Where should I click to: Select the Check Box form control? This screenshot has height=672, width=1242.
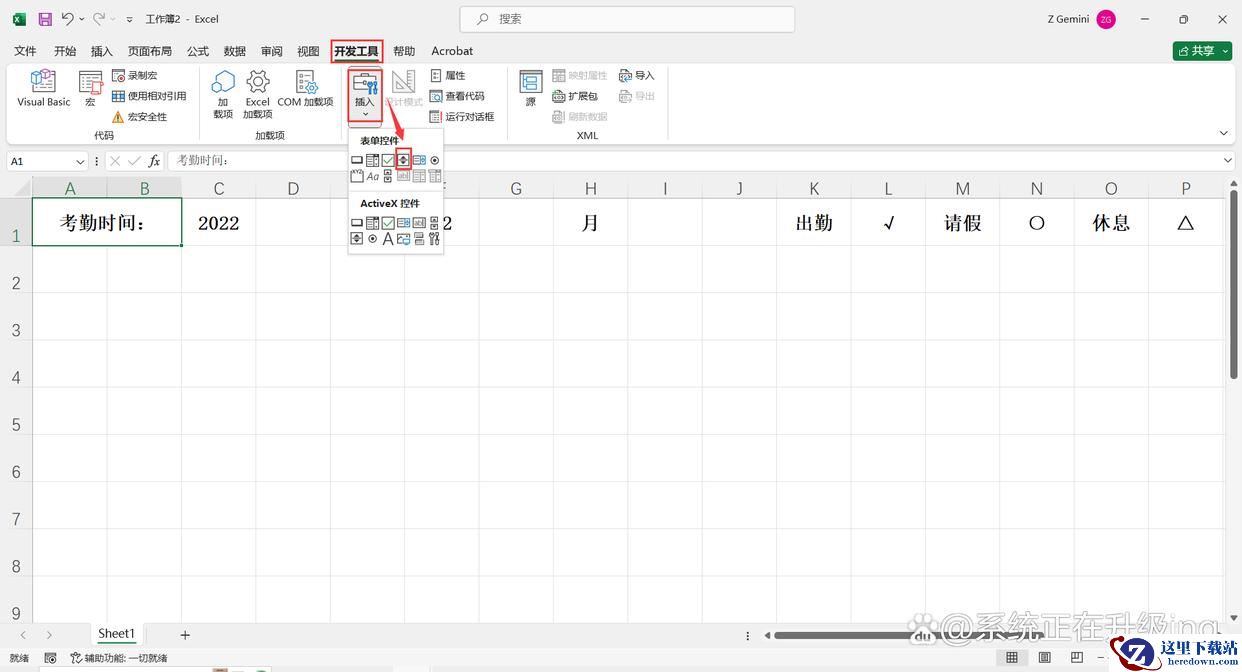coord(388,160)
